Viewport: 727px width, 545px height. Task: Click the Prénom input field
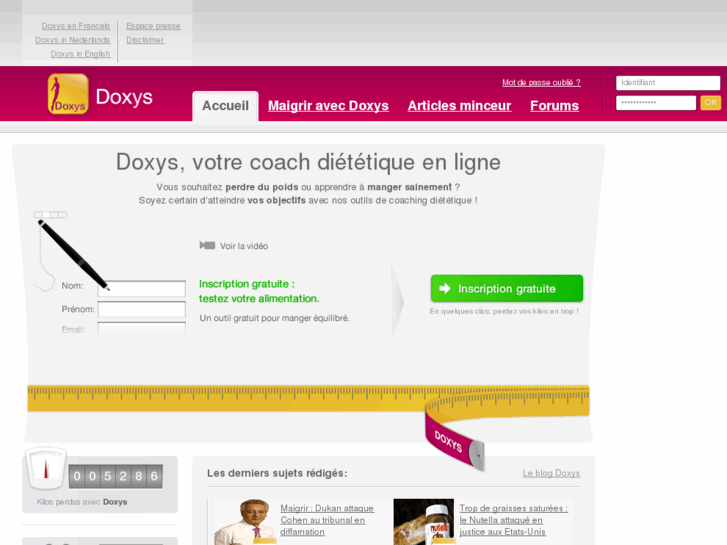point(142,309)
